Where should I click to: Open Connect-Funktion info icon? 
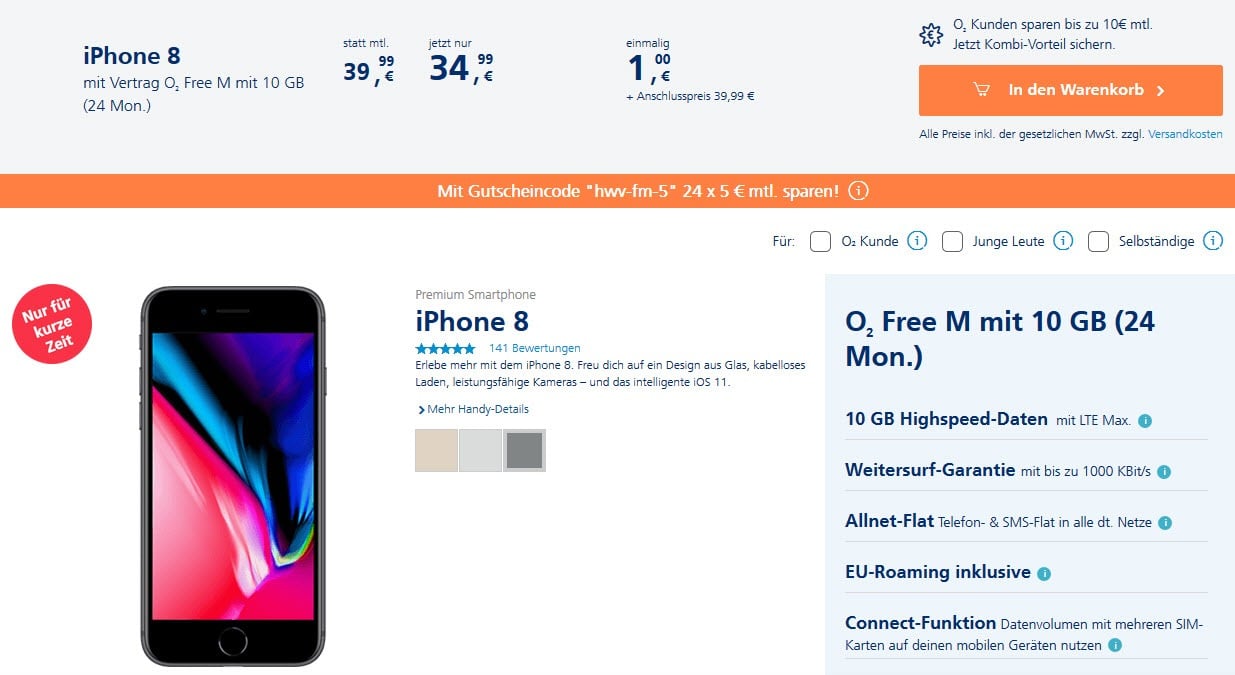1115,646
